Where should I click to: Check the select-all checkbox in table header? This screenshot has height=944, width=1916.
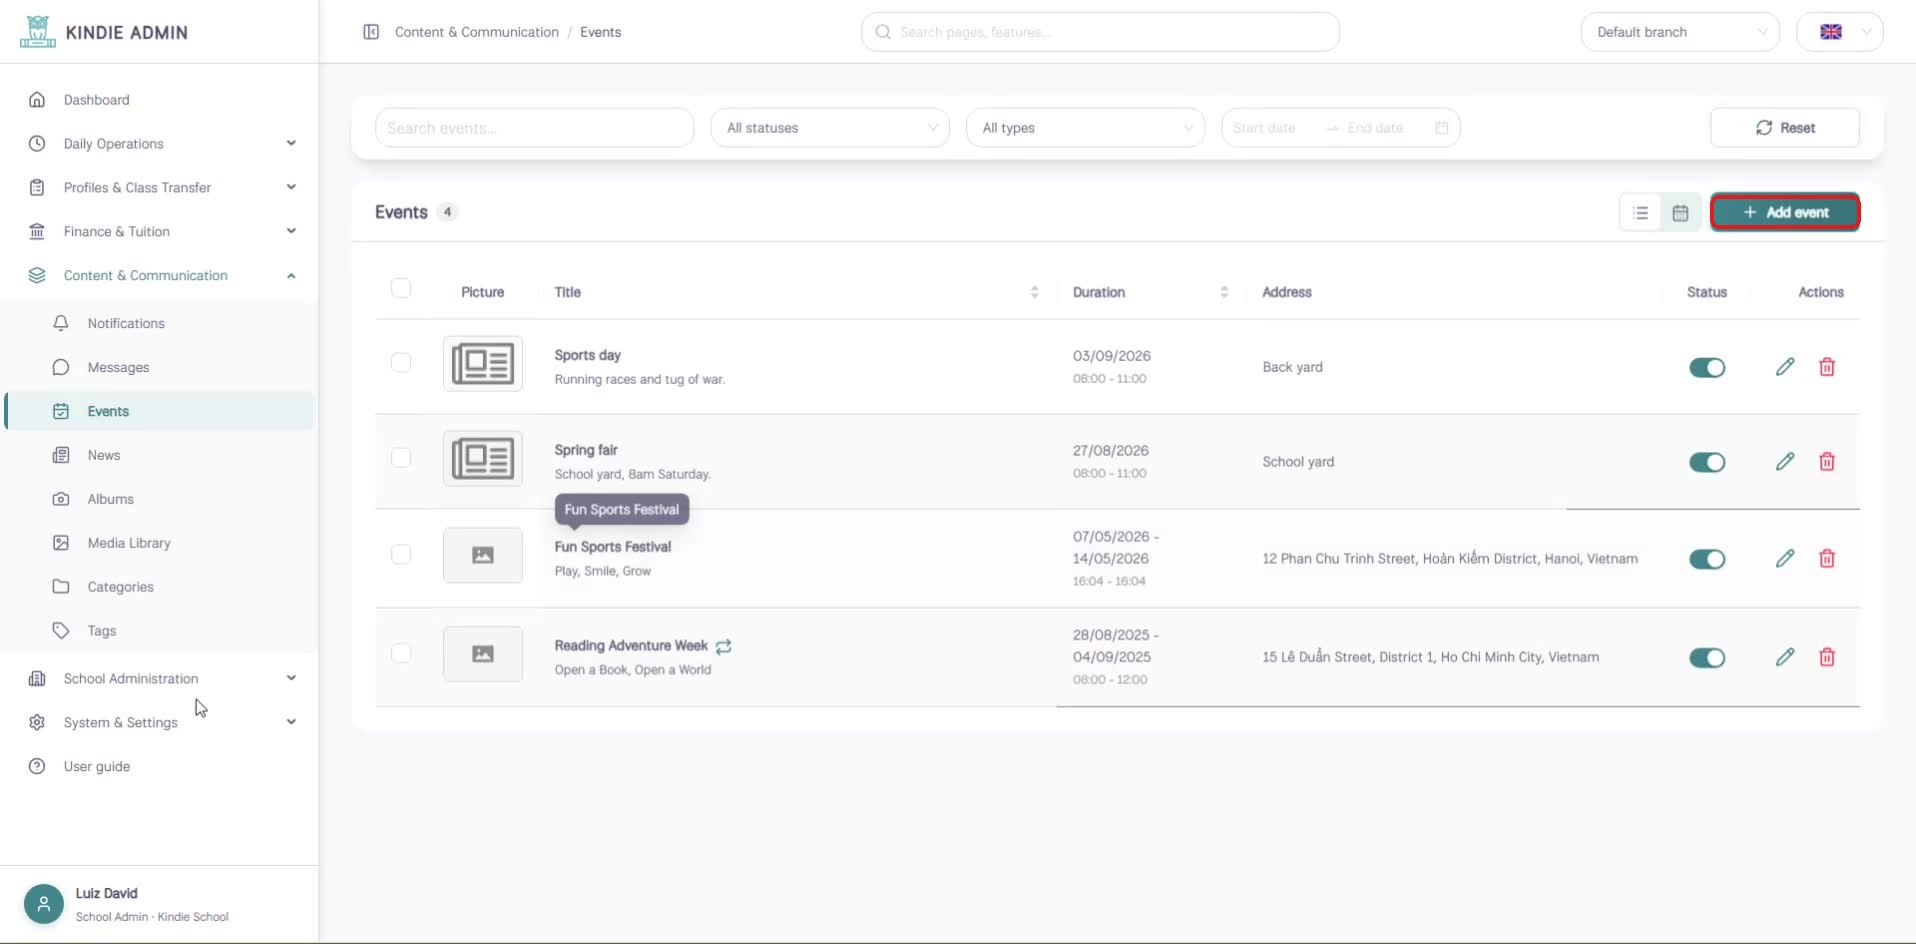401,288
